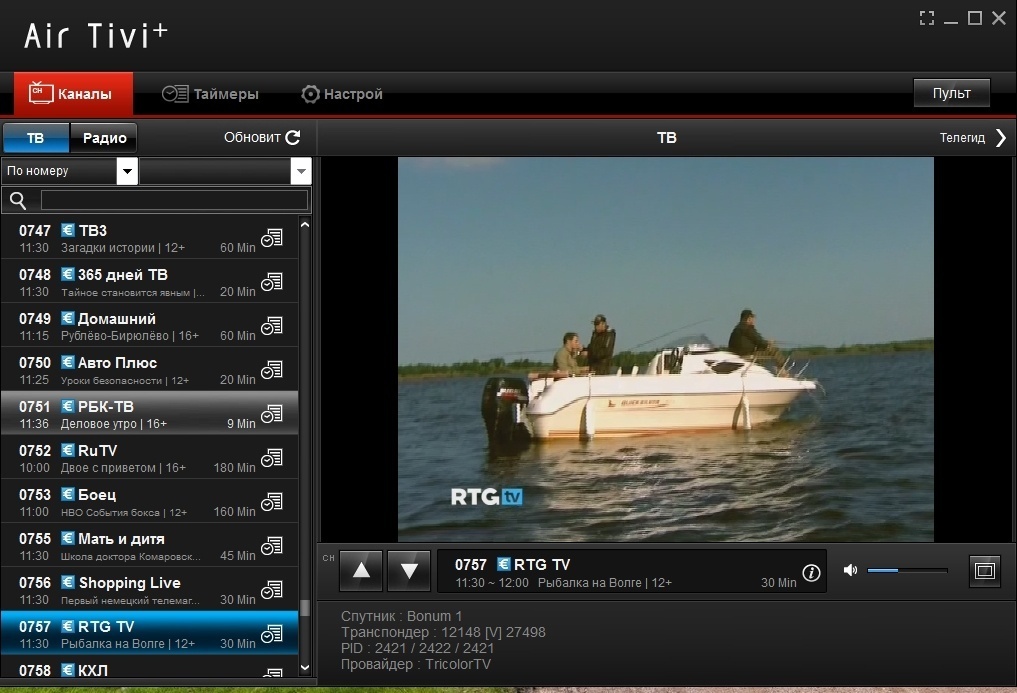Click the channel search magnifier icon
The height and width of the screenshot is (693, 1017).
[x=18, y=201]
